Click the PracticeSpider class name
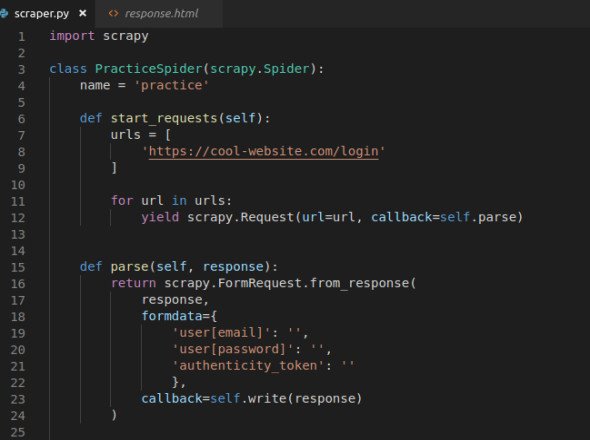Viewport: 590px width, 440px height. tap(149, 69)
